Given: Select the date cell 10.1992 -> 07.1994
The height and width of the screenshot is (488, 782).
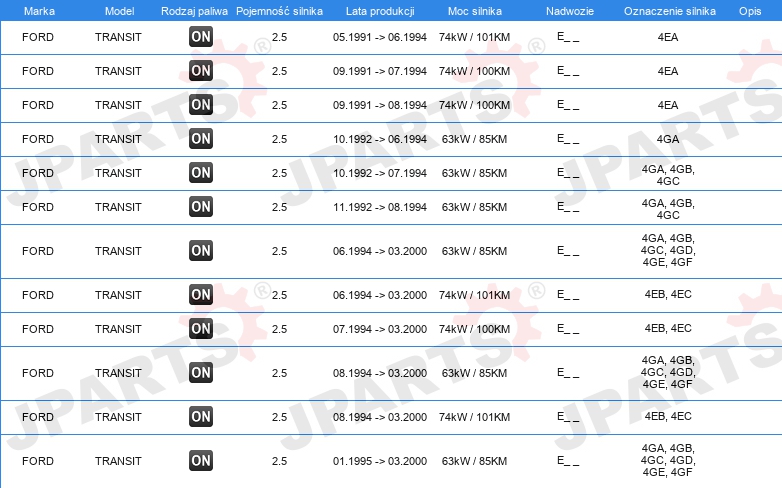Looking at the screenshot, I should click(380, 173).
